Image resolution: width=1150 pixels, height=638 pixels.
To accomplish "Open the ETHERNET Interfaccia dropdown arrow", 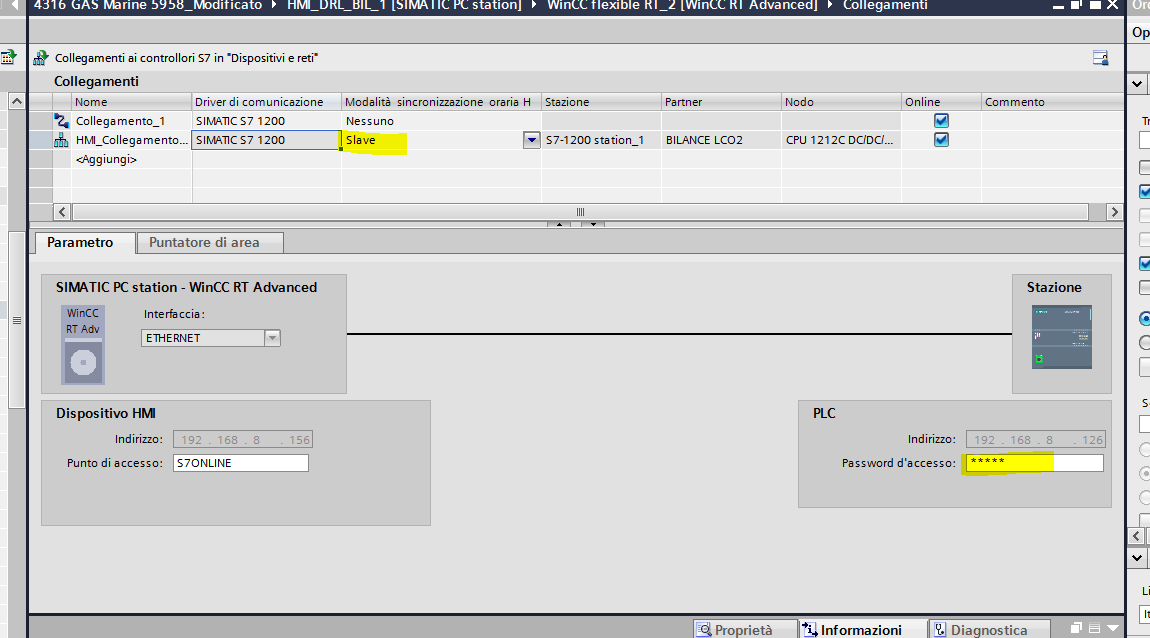I will pyautogui.click(x=272, y=338).
